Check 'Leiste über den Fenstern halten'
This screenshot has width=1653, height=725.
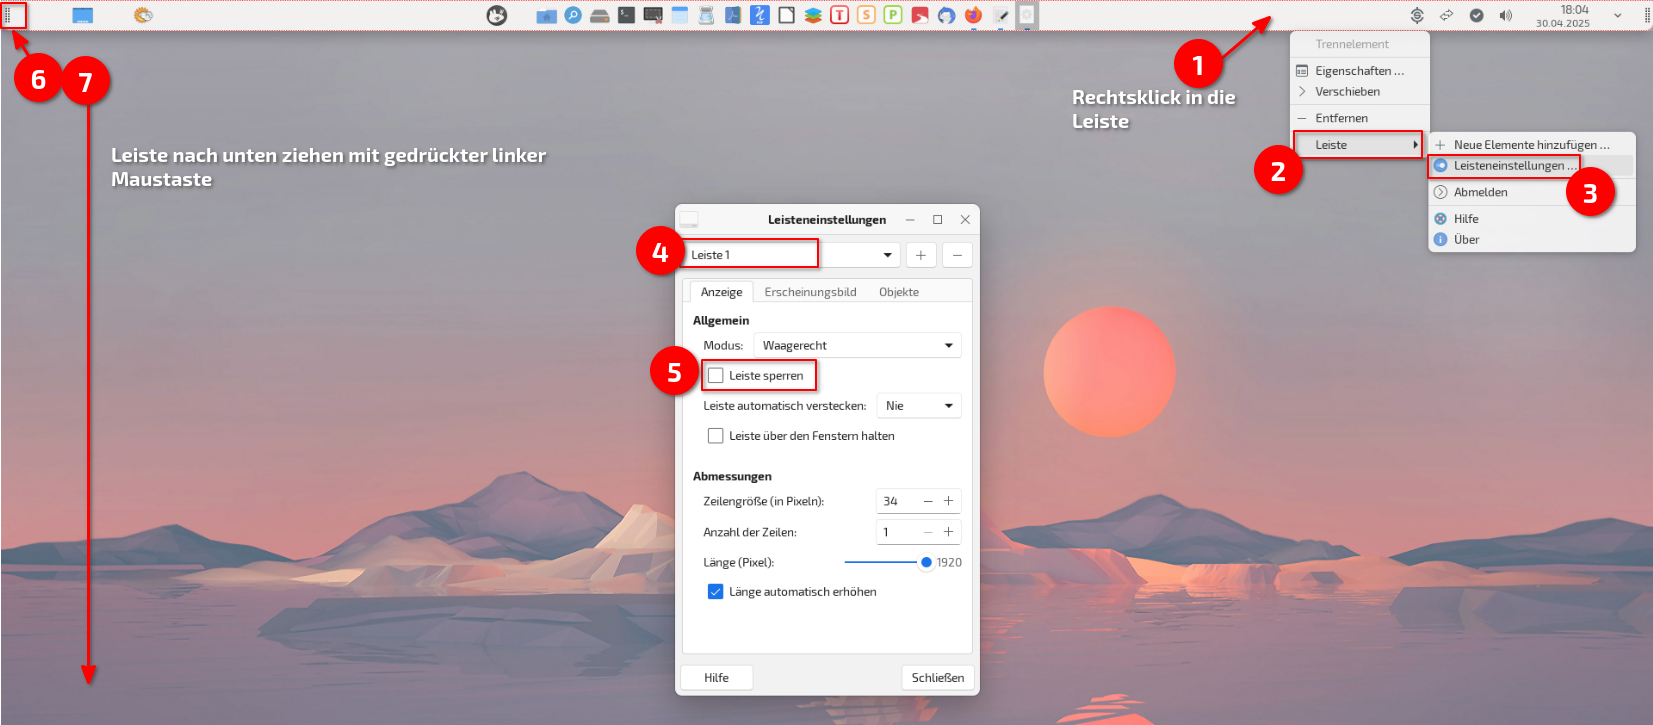pos(716,436)
